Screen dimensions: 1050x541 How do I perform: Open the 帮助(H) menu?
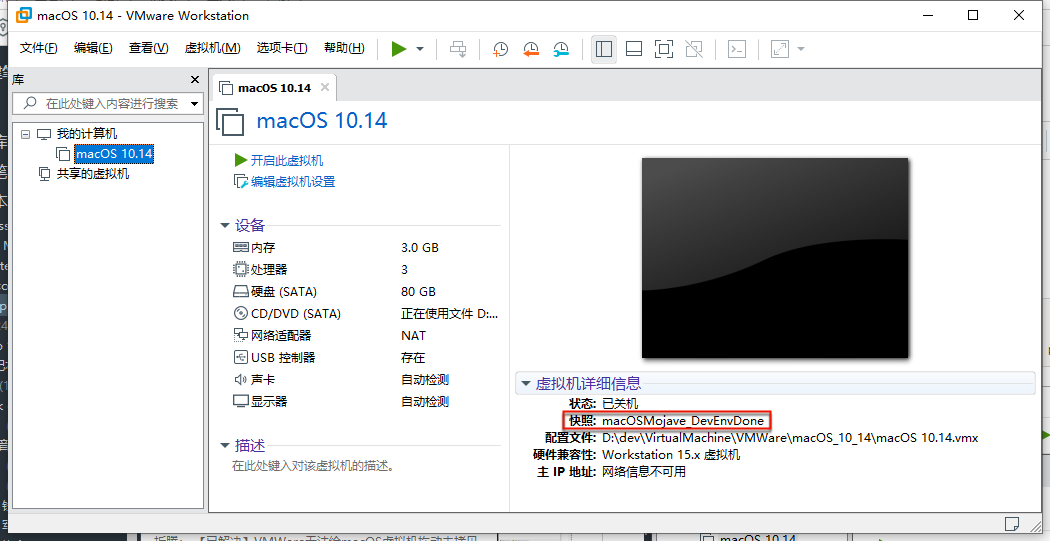[344, 48]
